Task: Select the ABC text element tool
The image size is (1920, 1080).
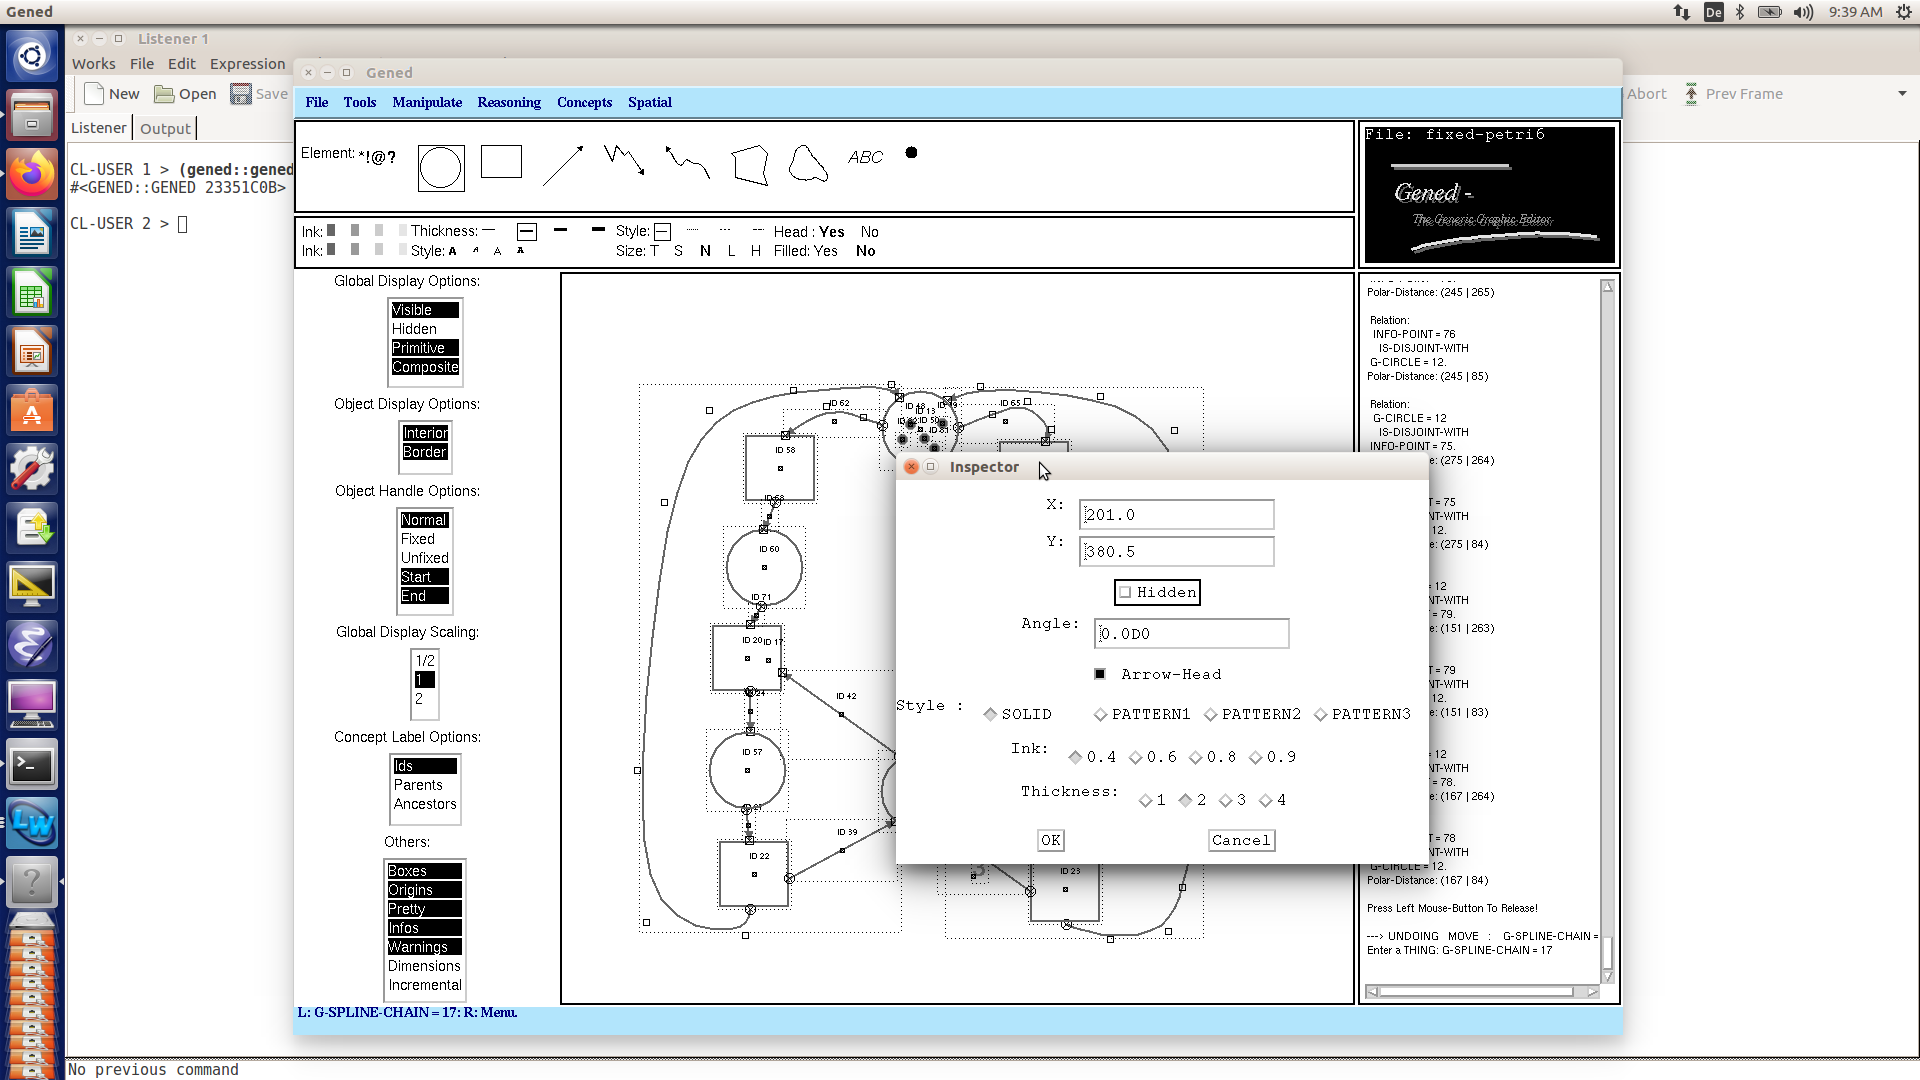Action: pyautogui.click(x=865, y=157)
